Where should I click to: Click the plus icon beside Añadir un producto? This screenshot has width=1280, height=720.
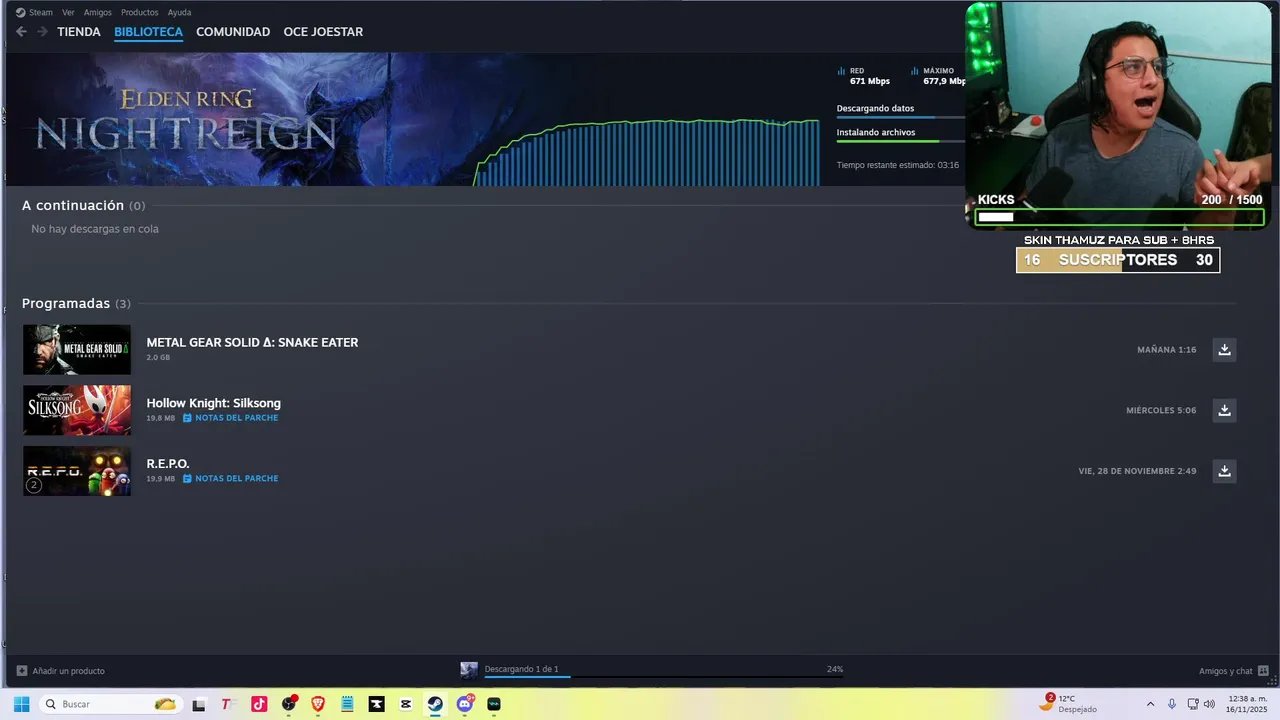point(22,671)
